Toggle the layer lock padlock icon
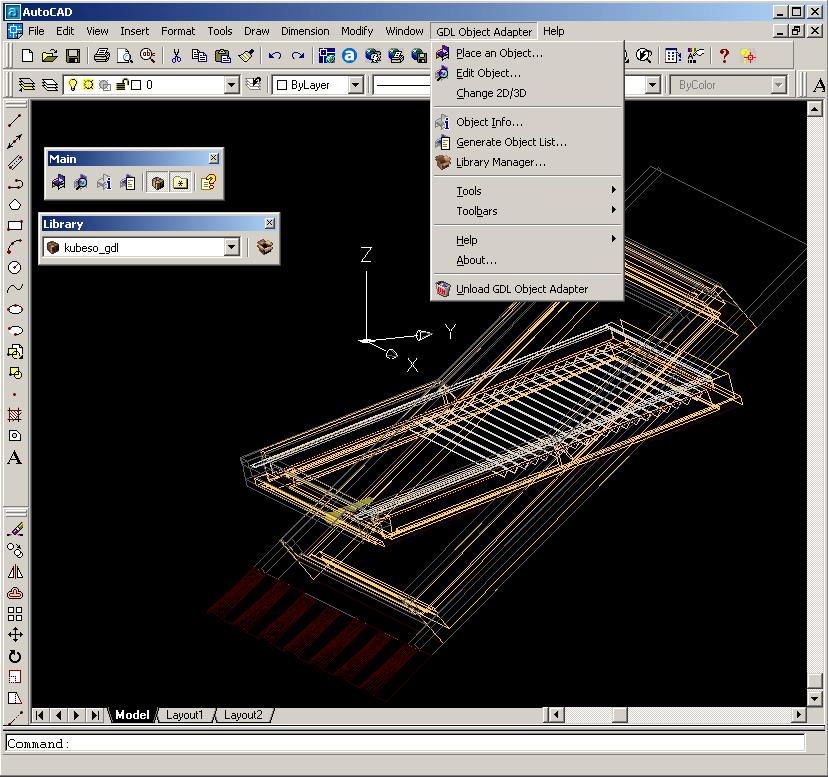The height and width of the screenshot is (777, 828). click(122, 85)
